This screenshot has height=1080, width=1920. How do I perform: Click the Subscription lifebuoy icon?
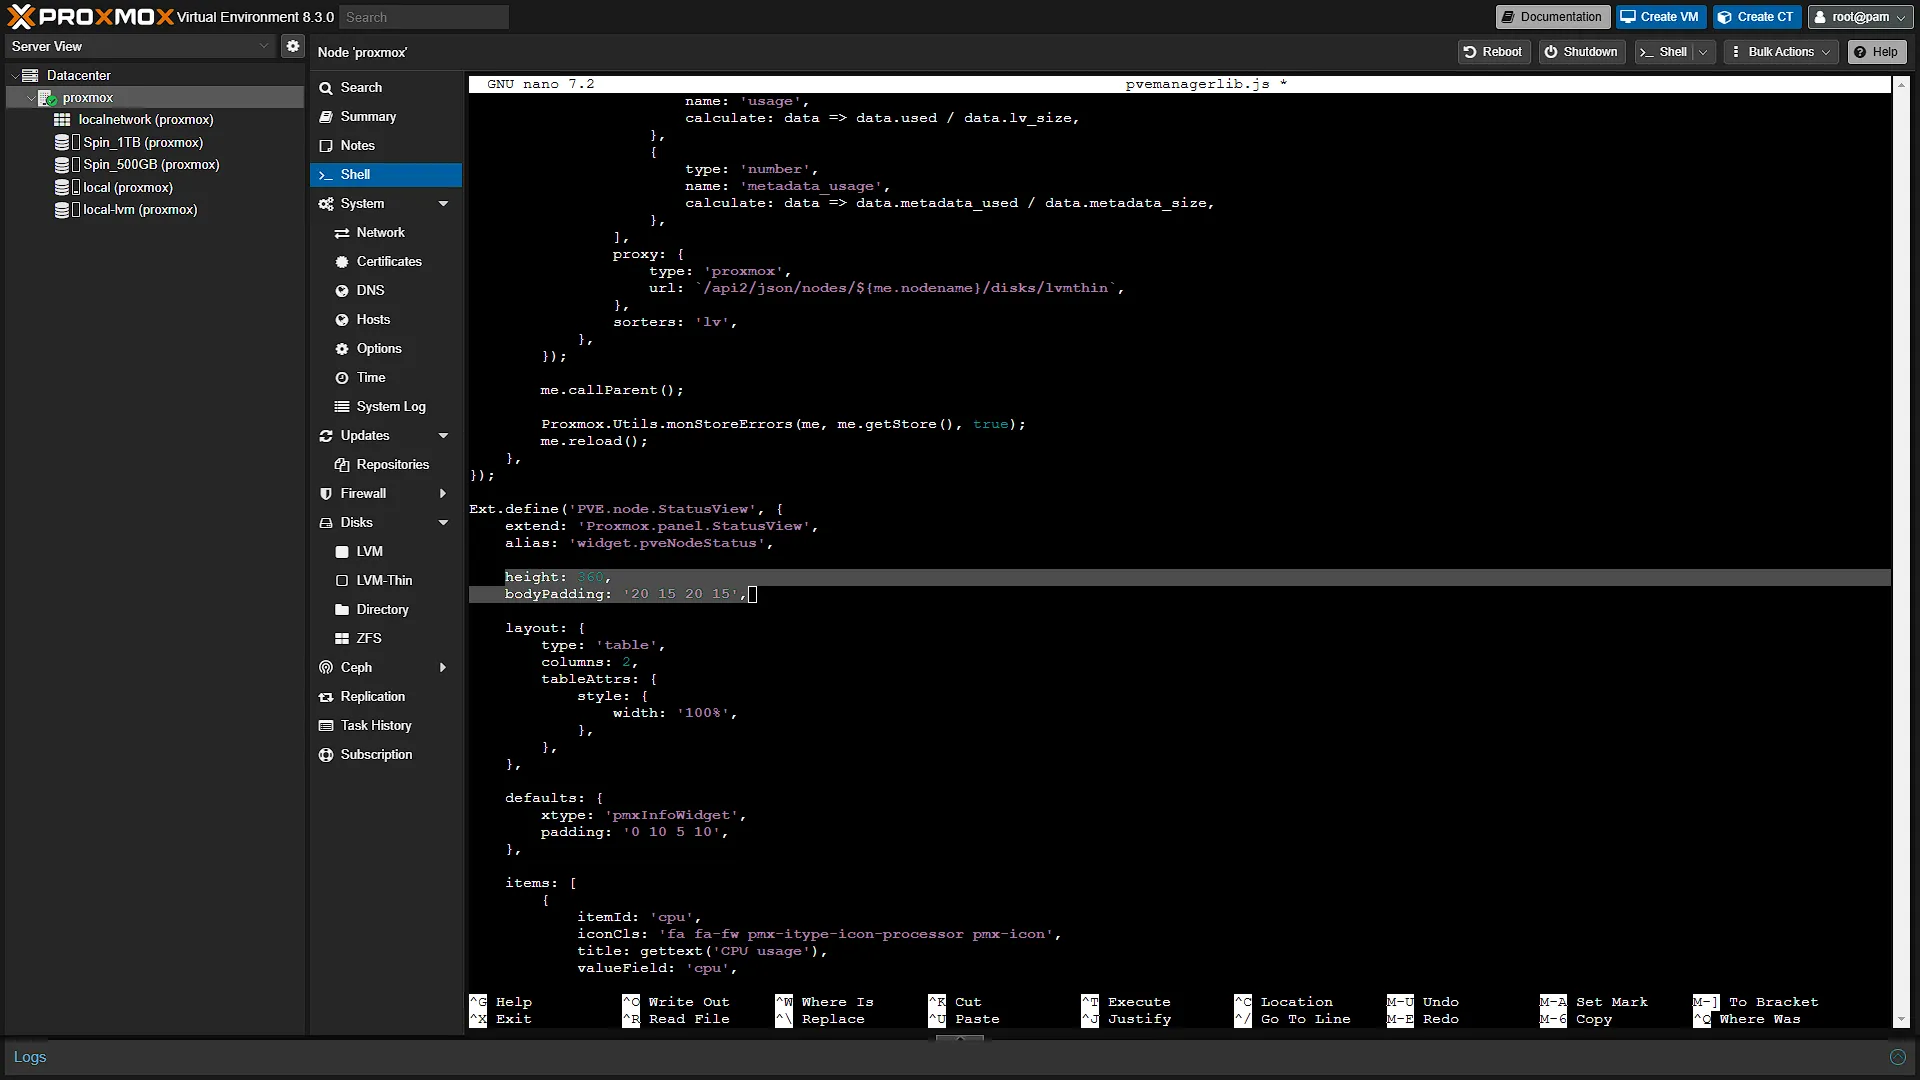[x=326, y=755]
